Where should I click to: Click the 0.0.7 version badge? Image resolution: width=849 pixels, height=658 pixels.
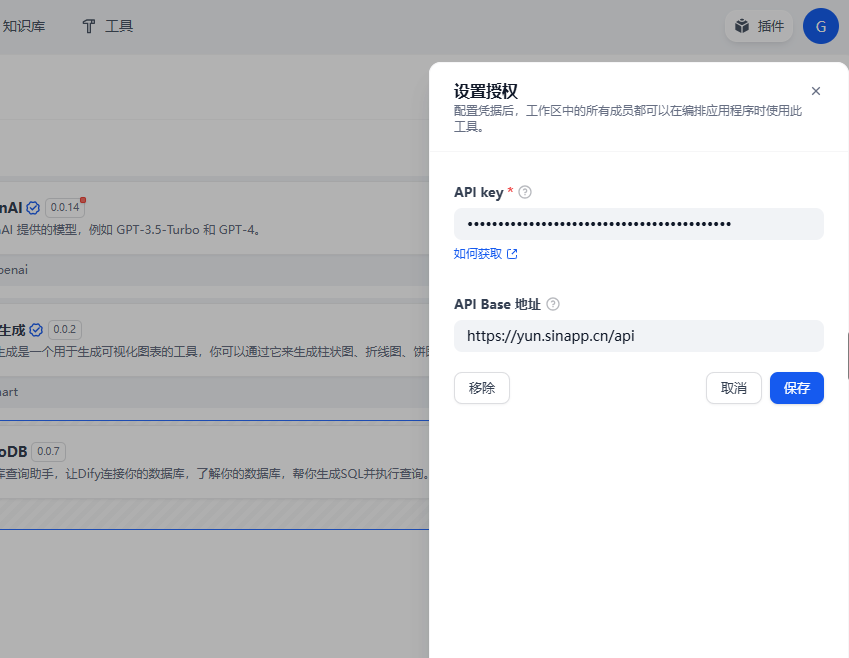tap(49, 451)
